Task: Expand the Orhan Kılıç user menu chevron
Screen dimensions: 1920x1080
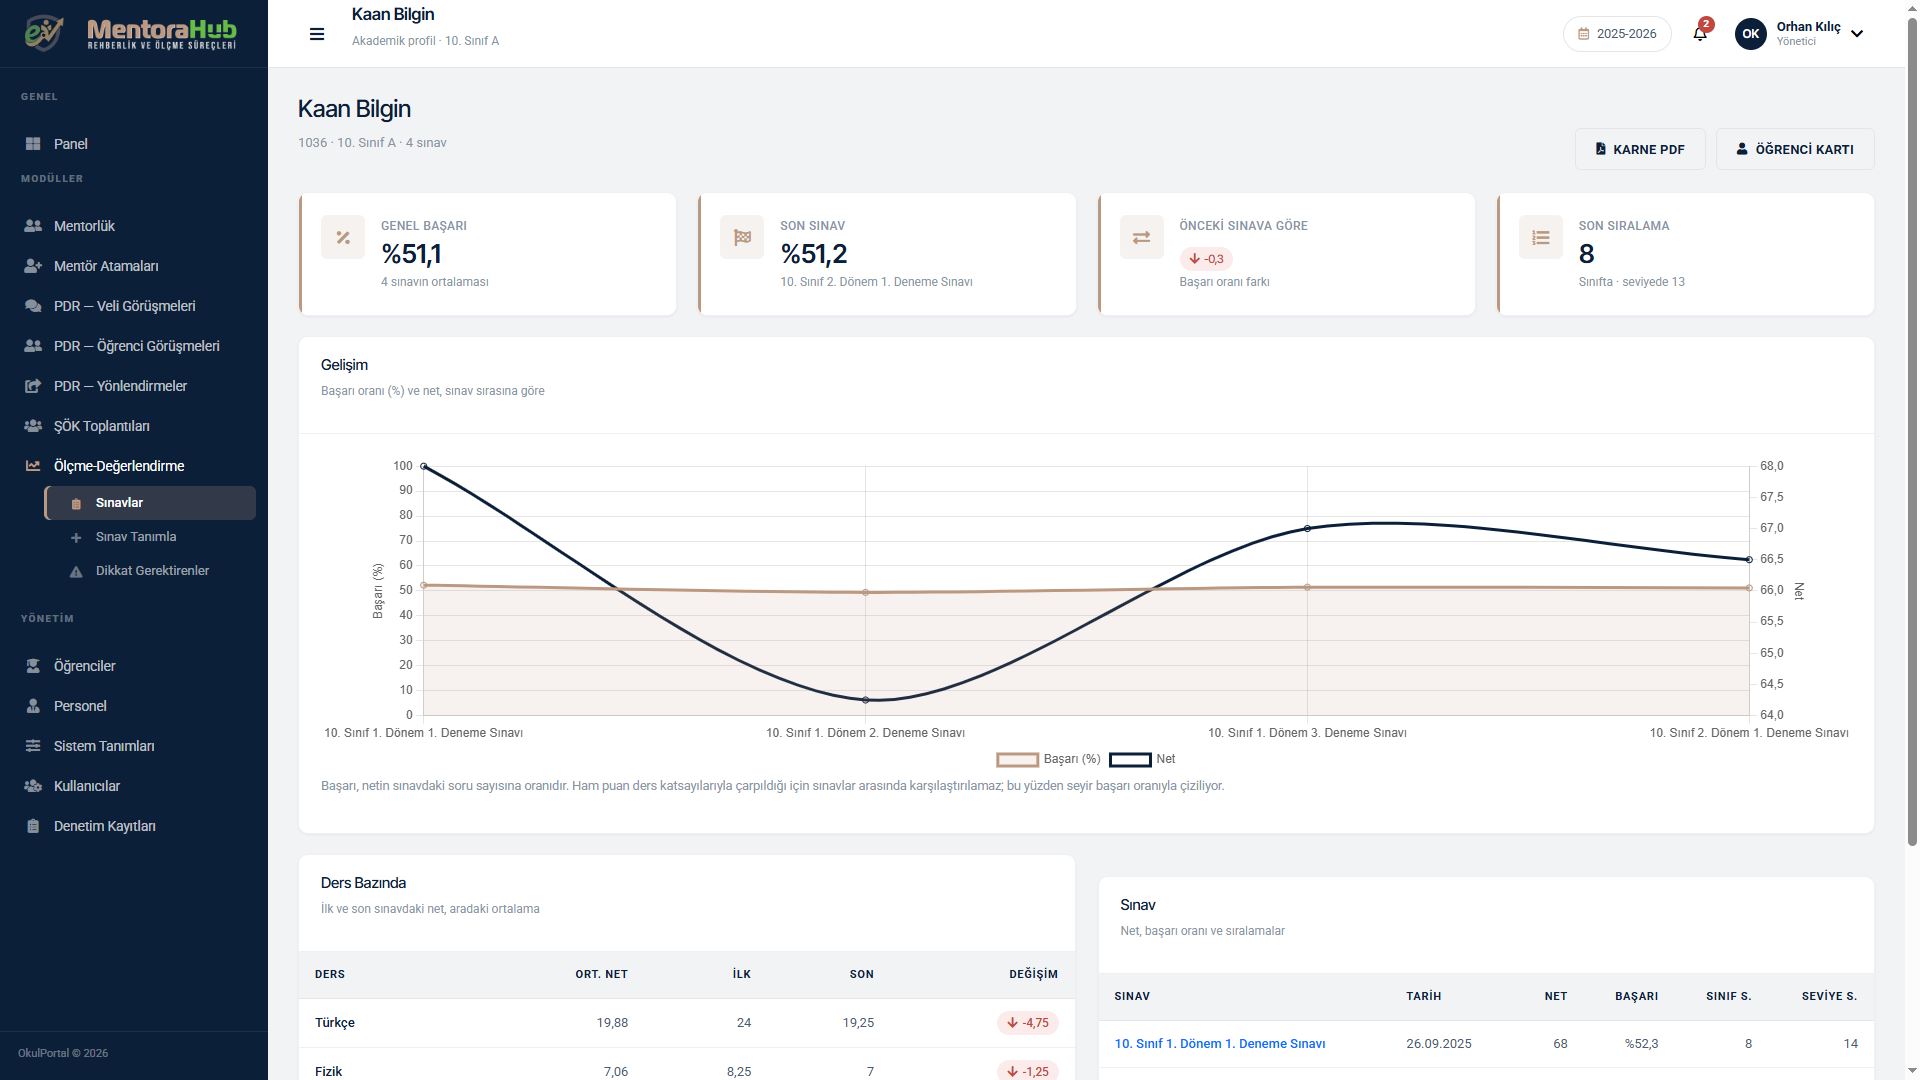Action: pos(1857,34)
